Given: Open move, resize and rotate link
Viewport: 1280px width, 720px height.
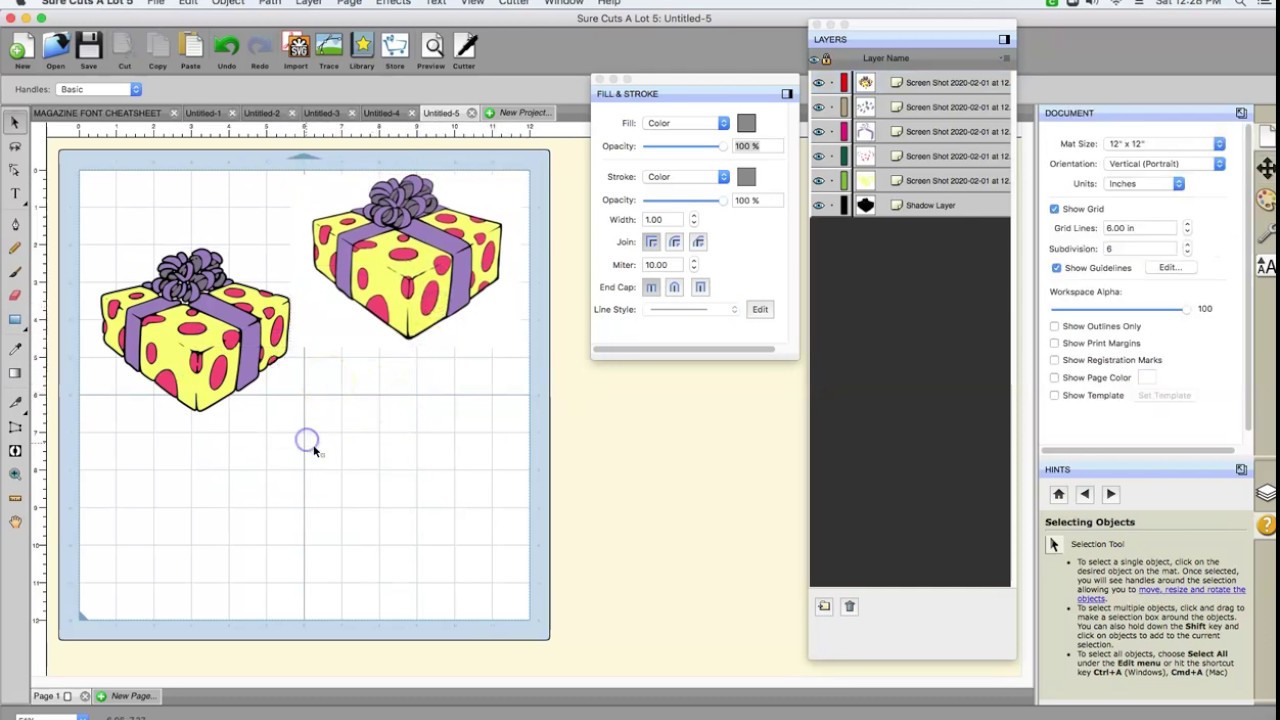Looking at the screenshot, I should (x=1161, y=594).
